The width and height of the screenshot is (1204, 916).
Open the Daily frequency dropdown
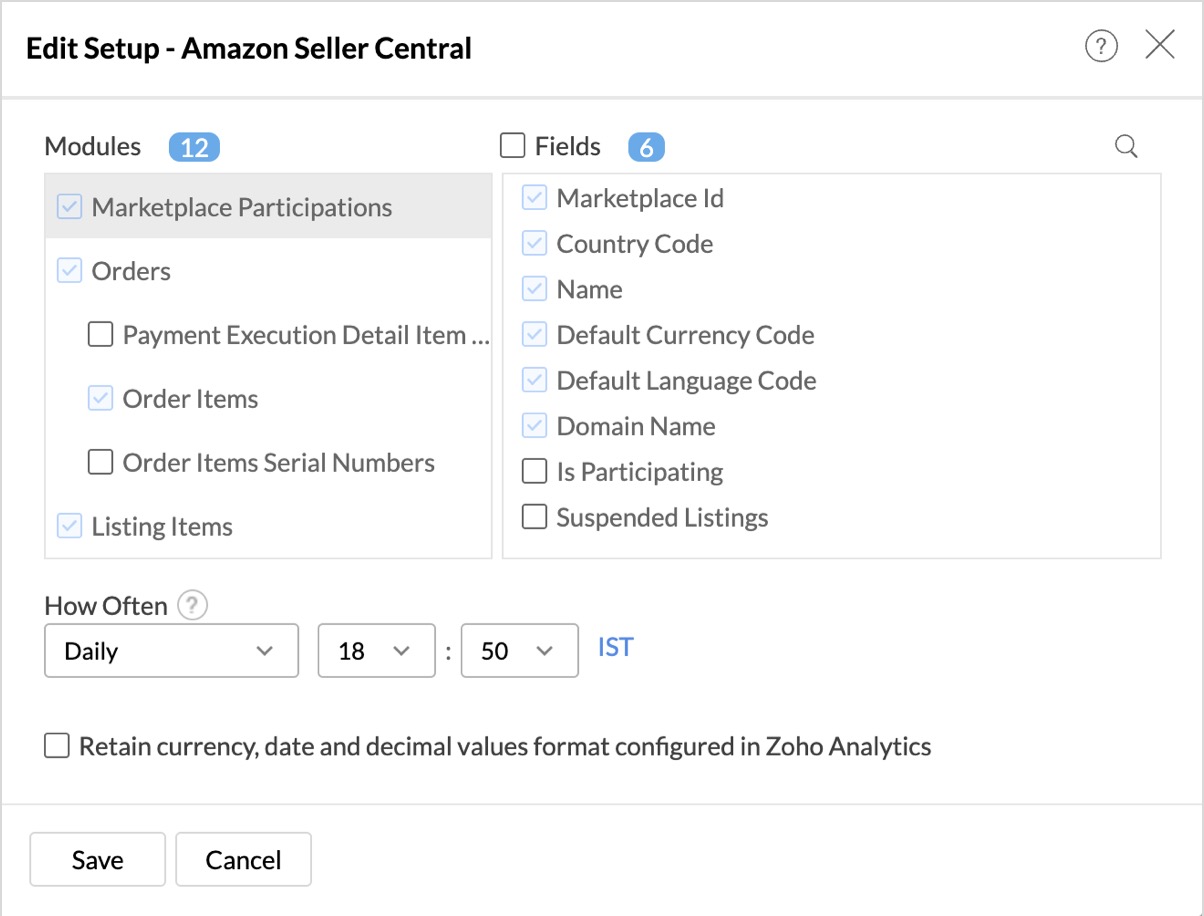point(171,651)
